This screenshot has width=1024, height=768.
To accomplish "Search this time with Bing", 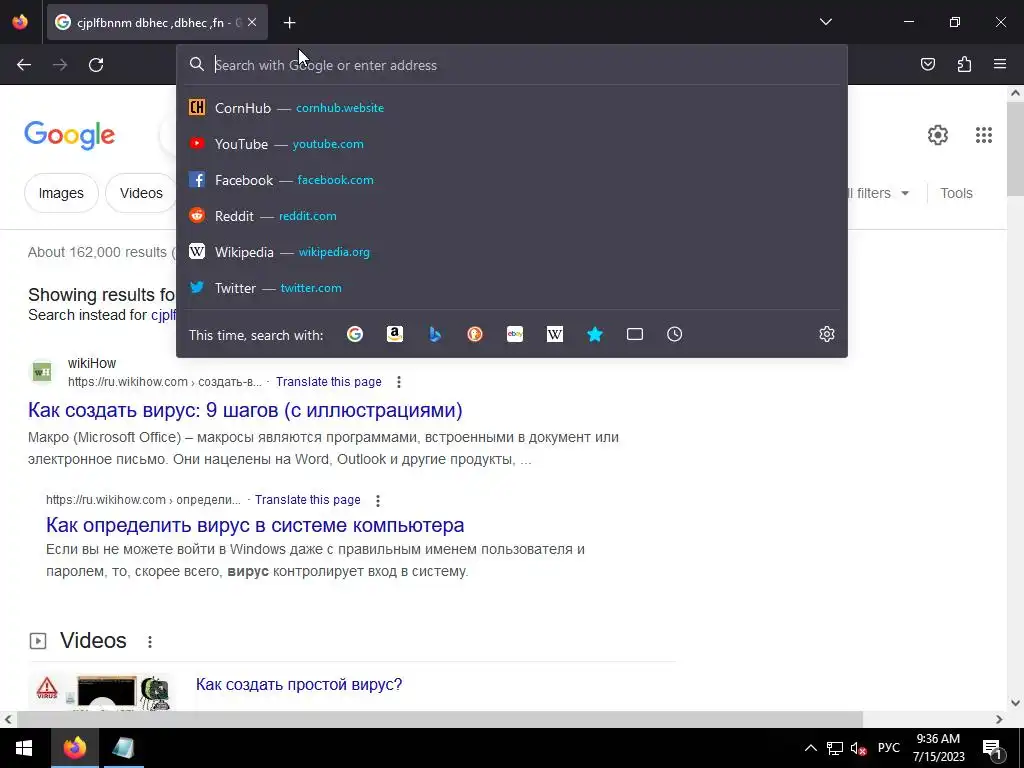I will tap(435, 334).
